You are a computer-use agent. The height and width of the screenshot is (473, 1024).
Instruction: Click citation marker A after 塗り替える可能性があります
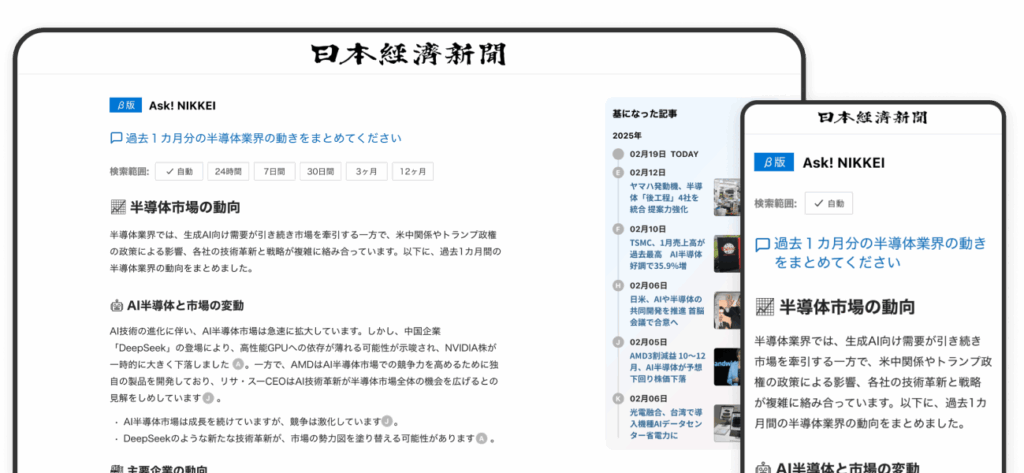[x=481, y=438]
